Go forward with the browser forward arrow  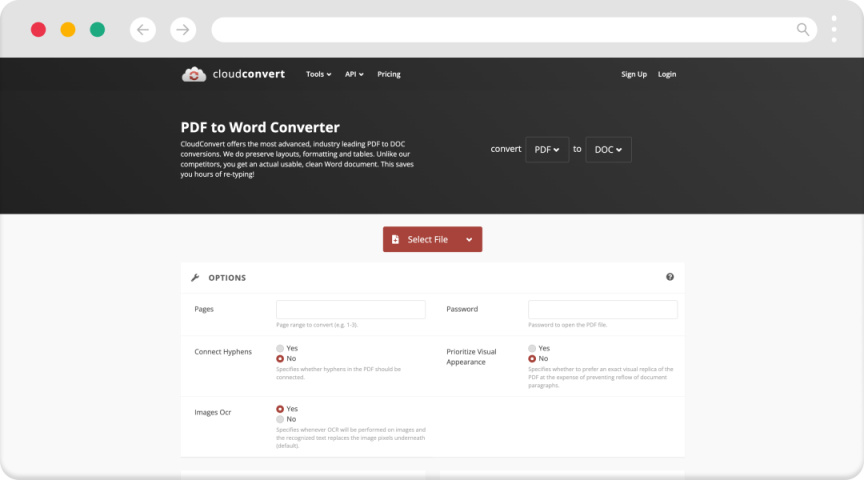183,30
